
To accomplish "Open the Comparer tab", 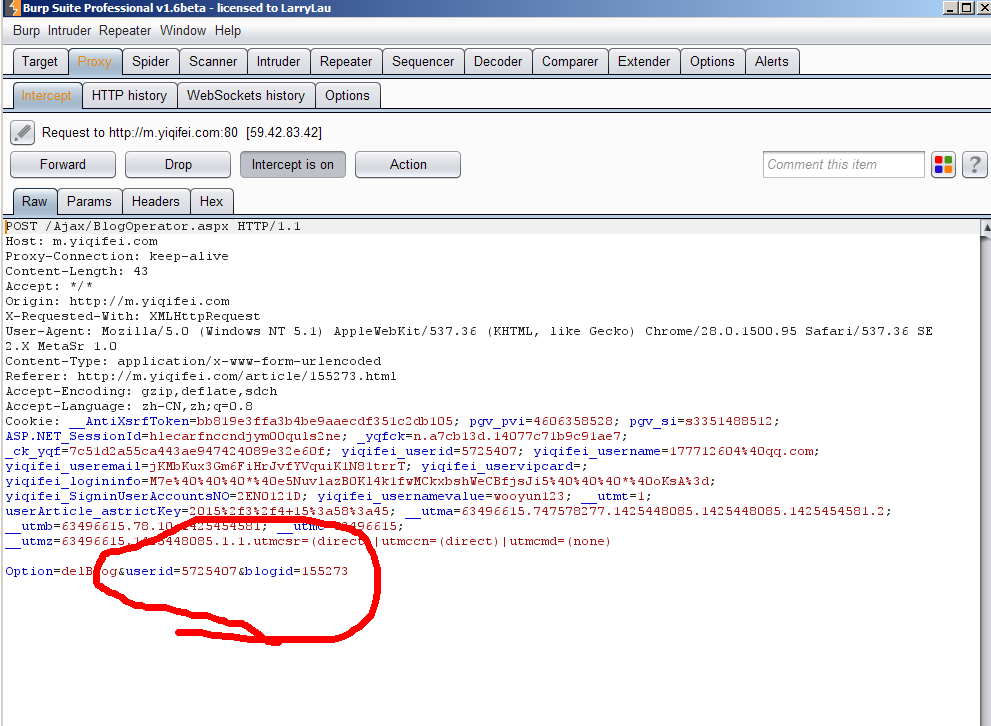I will pyautogui.click(x=569, y=61).
